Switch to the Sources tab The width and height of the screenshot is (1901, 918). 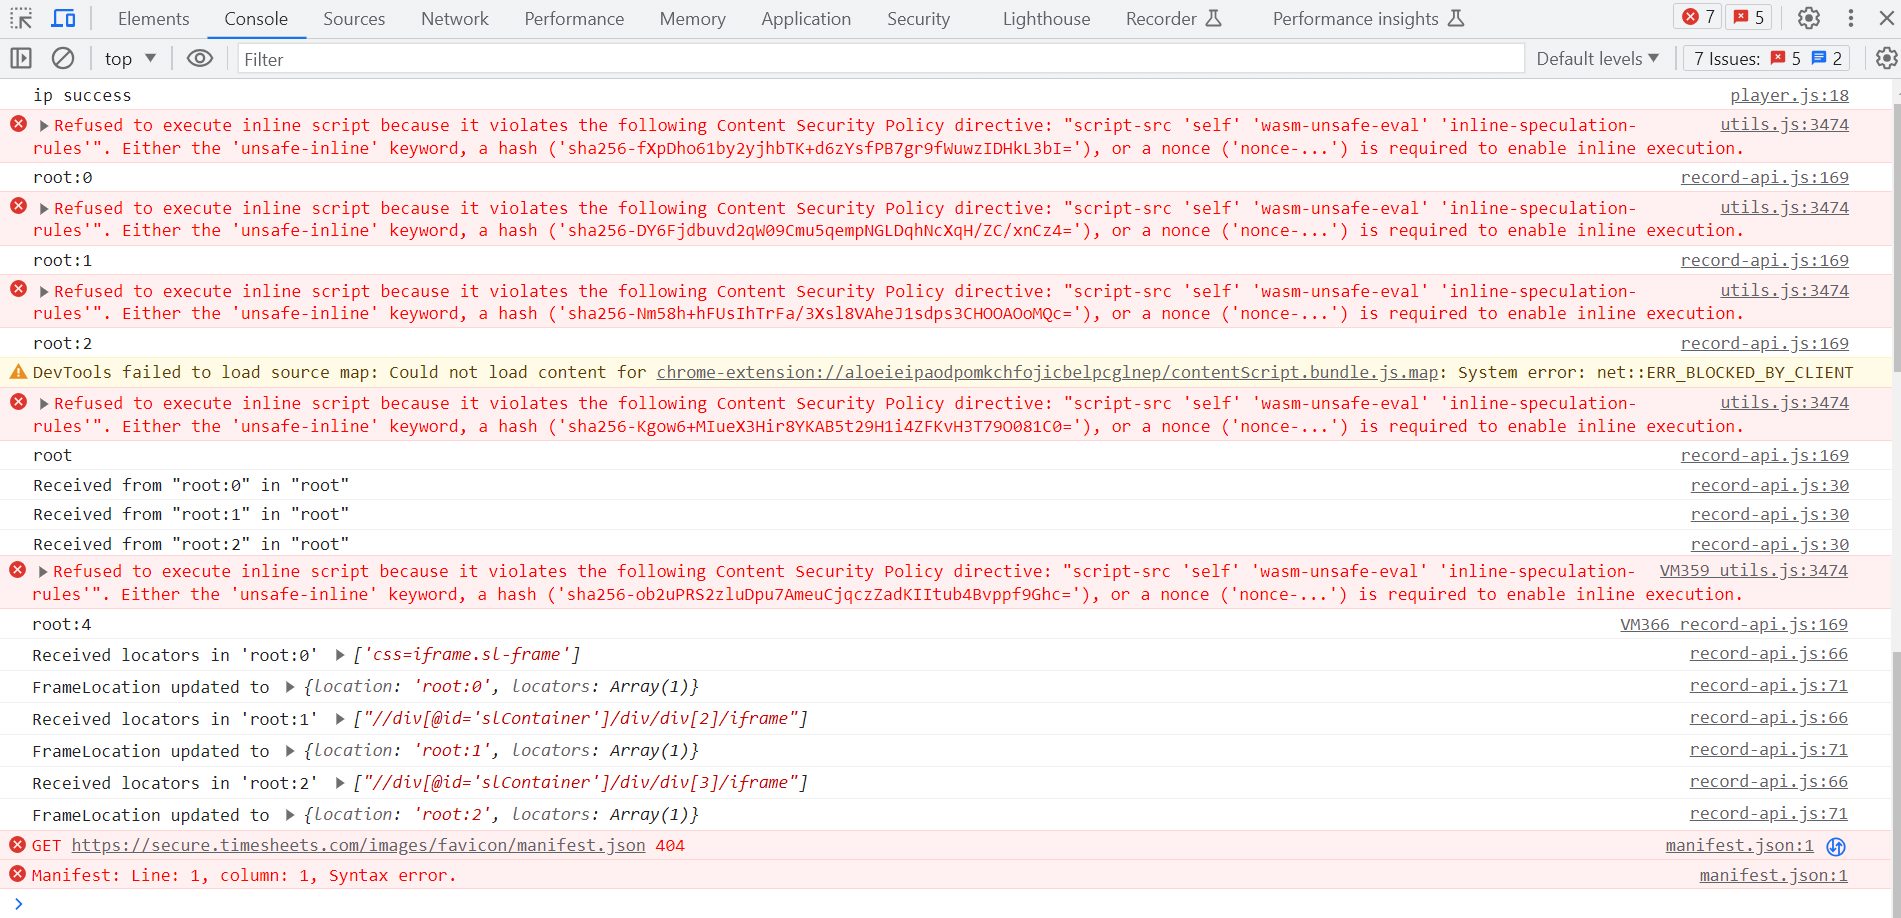point(354,19)
